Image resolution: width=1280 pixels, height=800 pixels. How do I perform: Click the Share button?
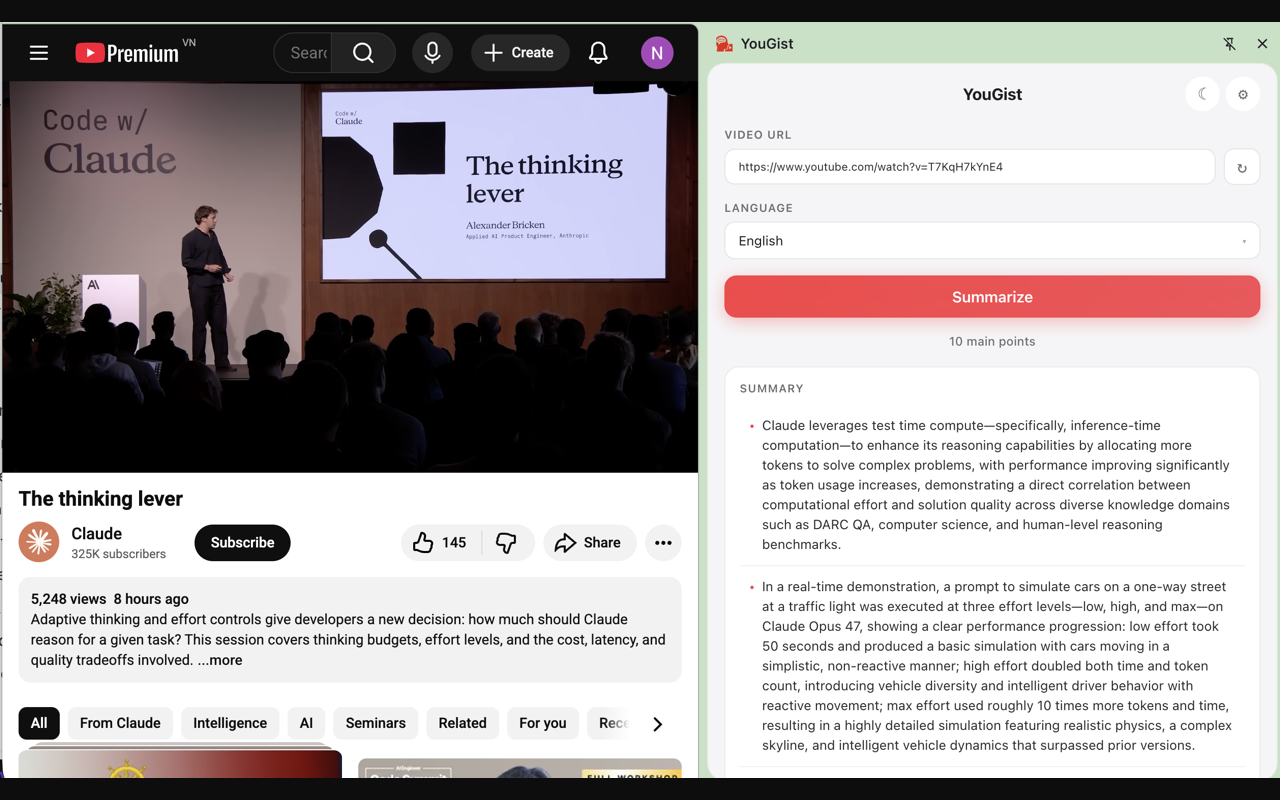[589, 542]
